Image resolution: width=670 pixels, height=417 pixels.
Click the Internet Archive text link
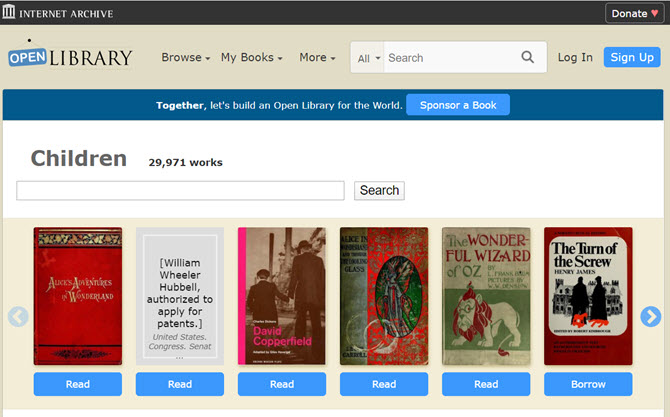click(66, 14)
